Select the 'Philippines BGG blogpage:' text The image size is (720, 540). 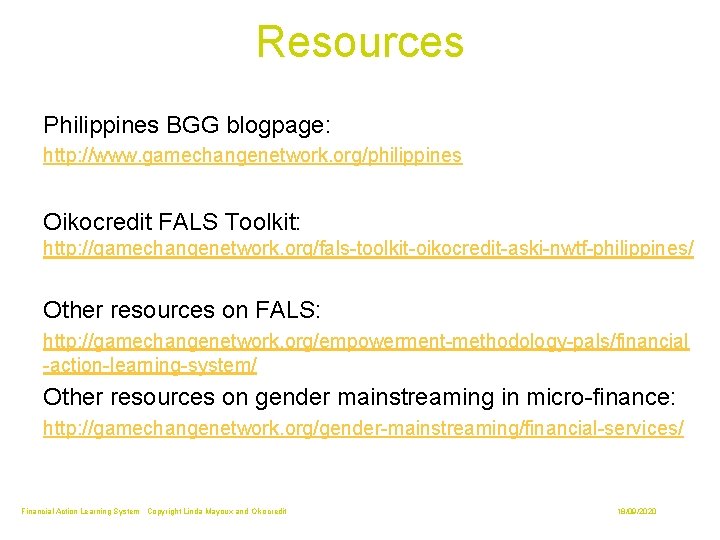[x=187, y=125]
